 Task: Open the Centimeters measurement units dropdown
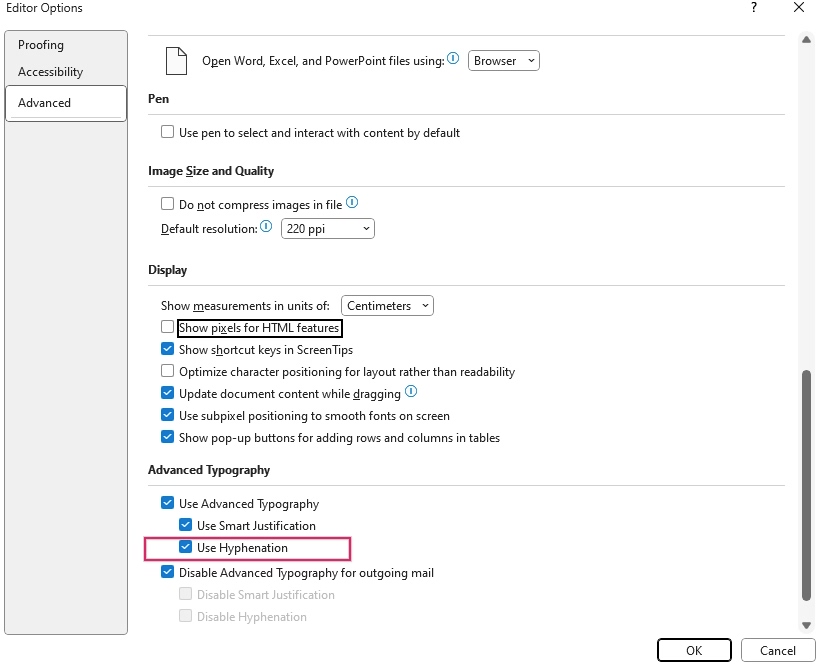(x=387, y=306)
